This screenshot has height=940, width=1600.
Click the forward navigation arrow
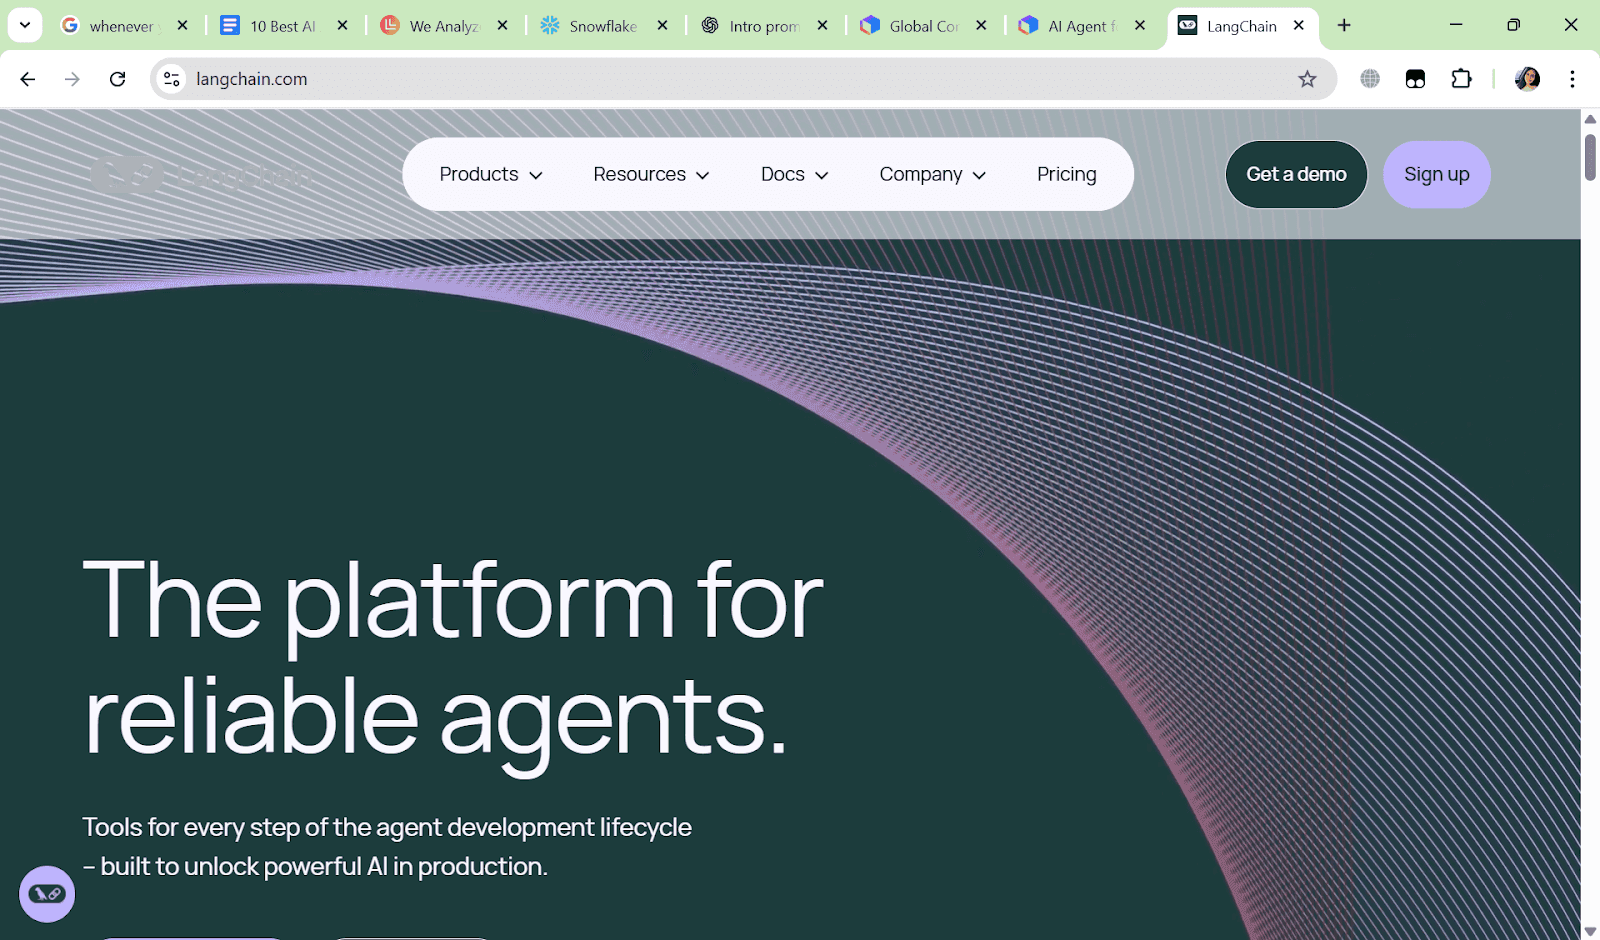[71, 79]
